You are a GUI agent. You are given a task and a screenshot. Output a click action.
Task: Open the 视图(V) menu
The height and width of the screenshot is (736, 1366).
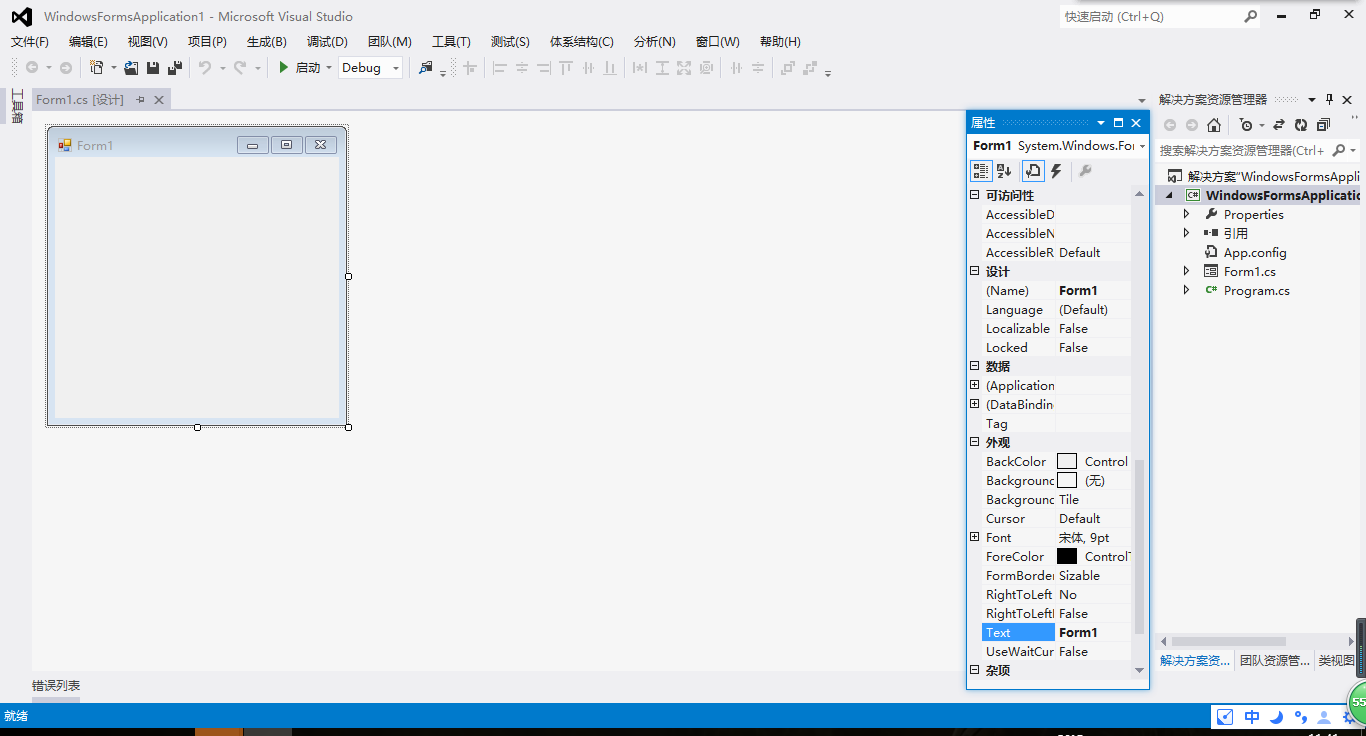[147, 42]
